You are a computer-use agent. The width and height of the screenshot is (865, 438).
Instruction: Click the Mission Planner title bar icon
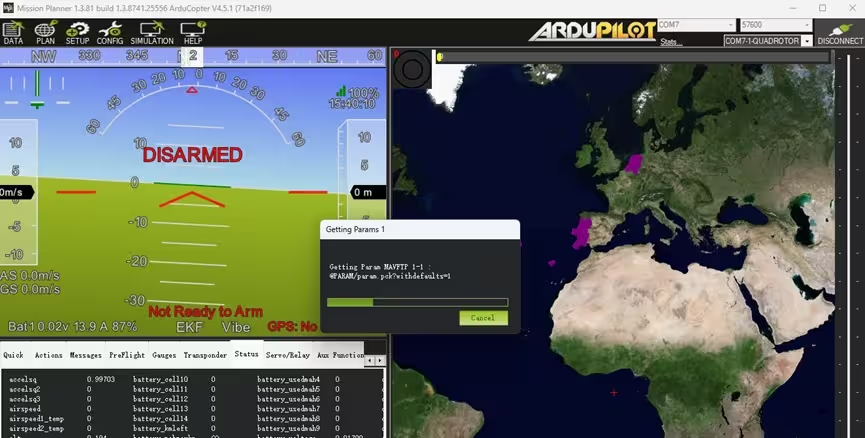8,8
